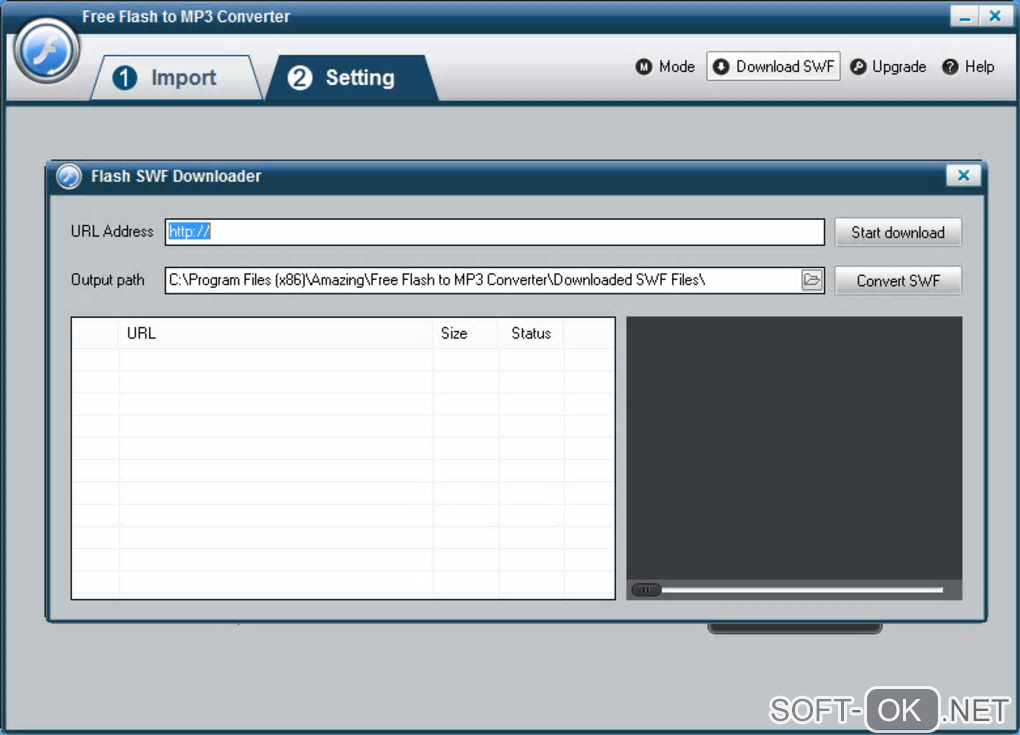Screen dimensions: 1020x735
Task: Sort list by Status column header
Action: click(531, 333)
